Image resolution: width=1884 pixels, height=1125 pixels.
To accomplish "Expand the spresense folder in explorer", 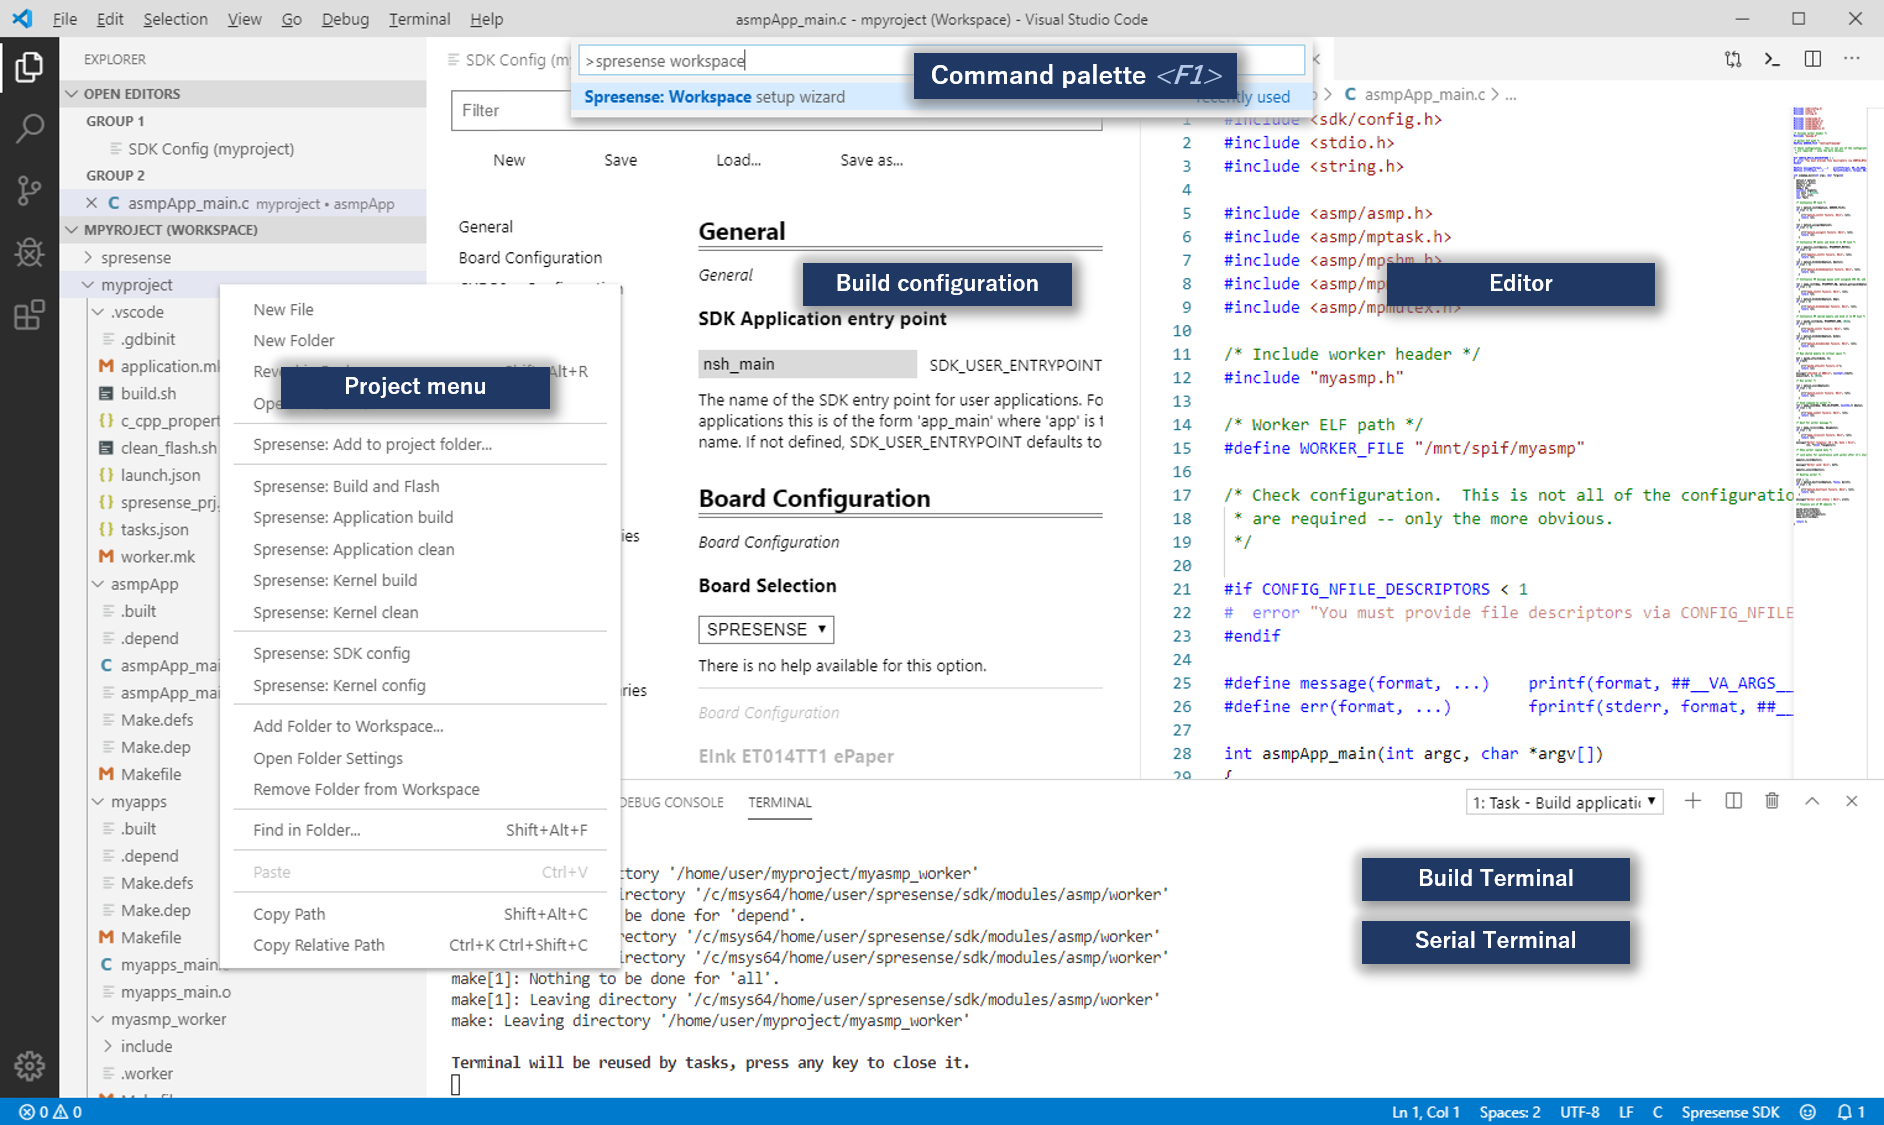I will (x=135, y=257).
